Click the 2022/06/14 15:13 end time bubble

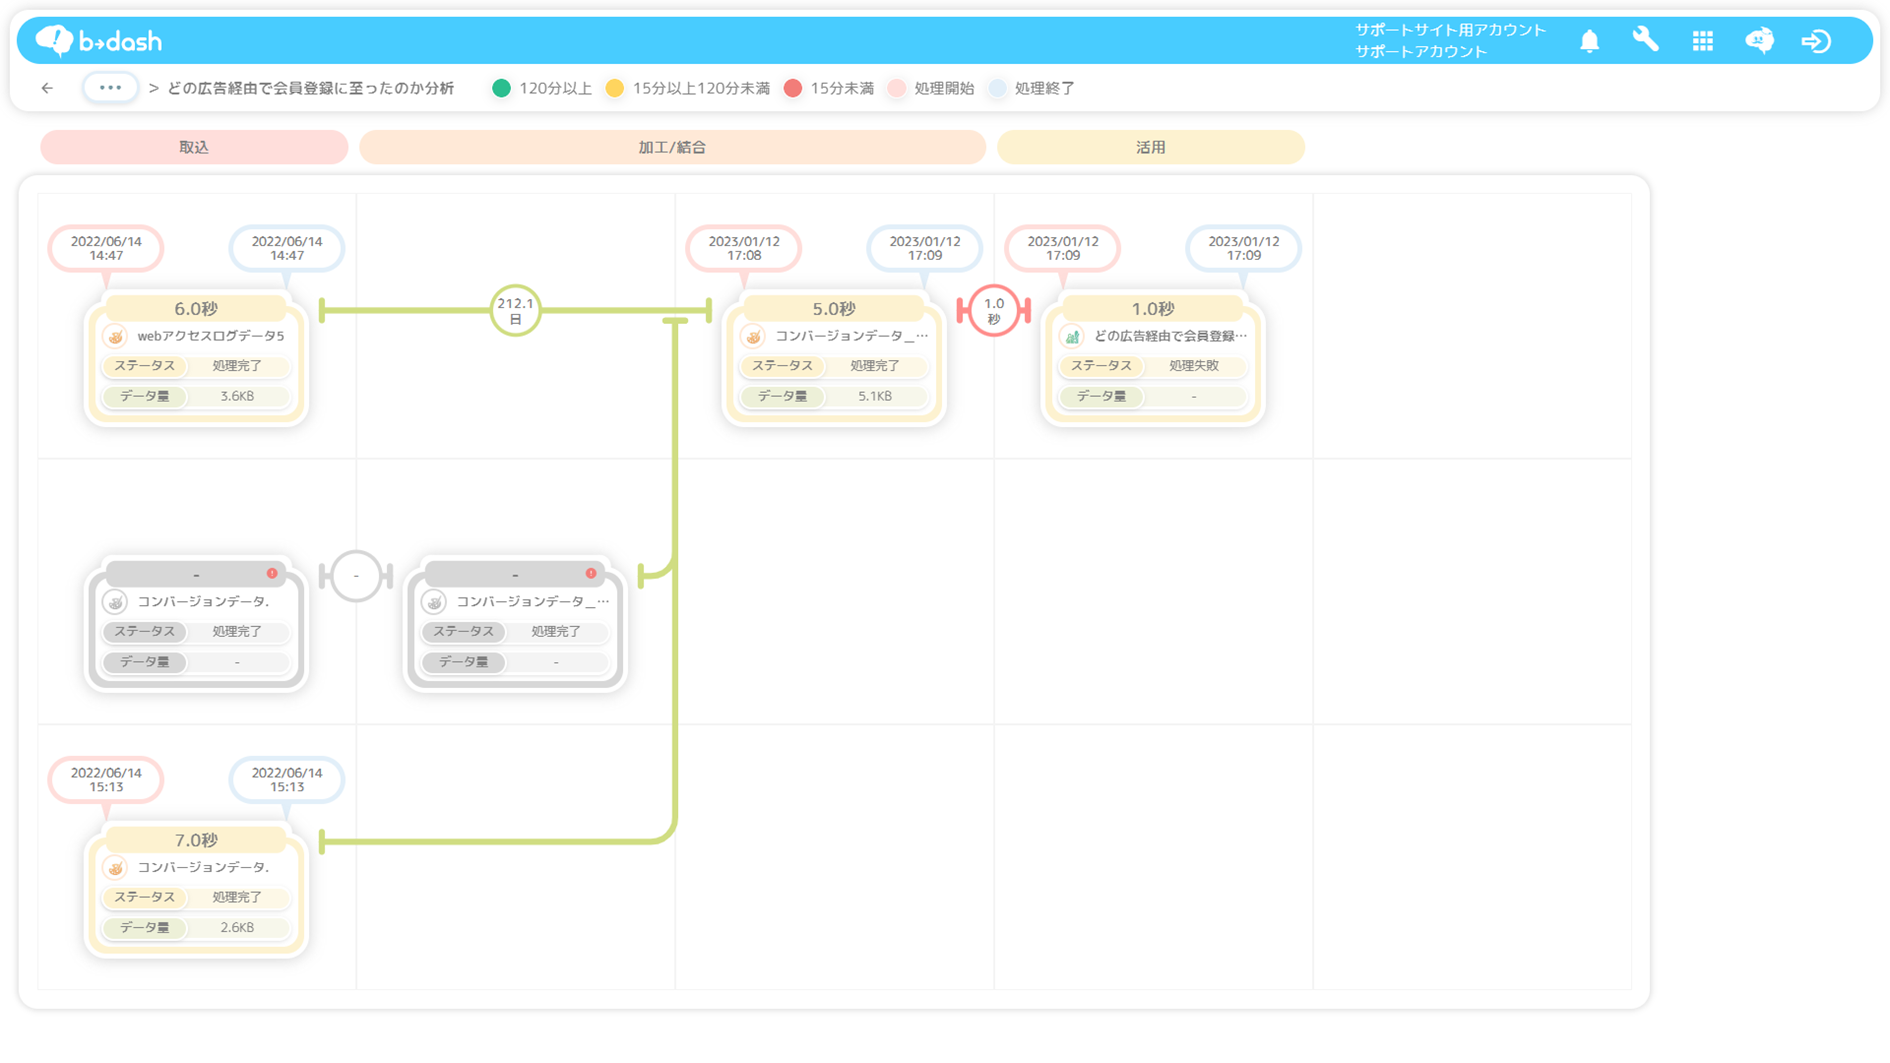(x=287, y=779)
